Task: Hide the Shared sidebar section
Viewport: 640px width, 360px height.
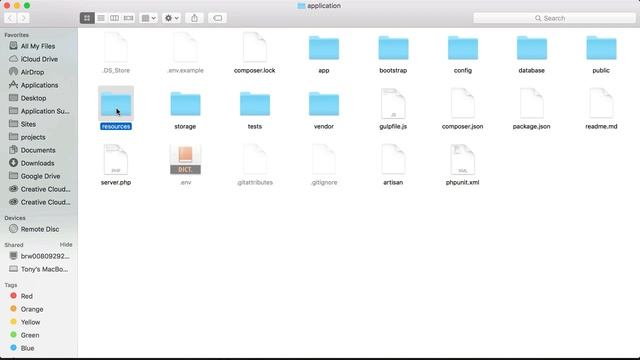Action: coord(66,245)
